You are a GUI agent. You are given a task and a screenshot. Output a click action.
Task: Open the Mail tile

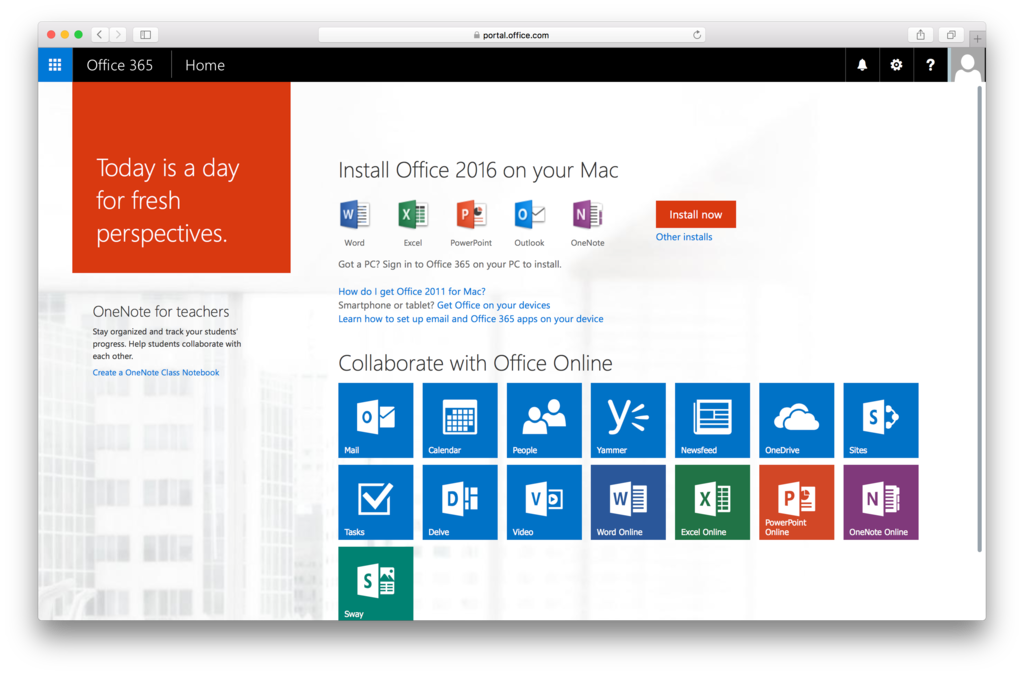coord(376,420)
